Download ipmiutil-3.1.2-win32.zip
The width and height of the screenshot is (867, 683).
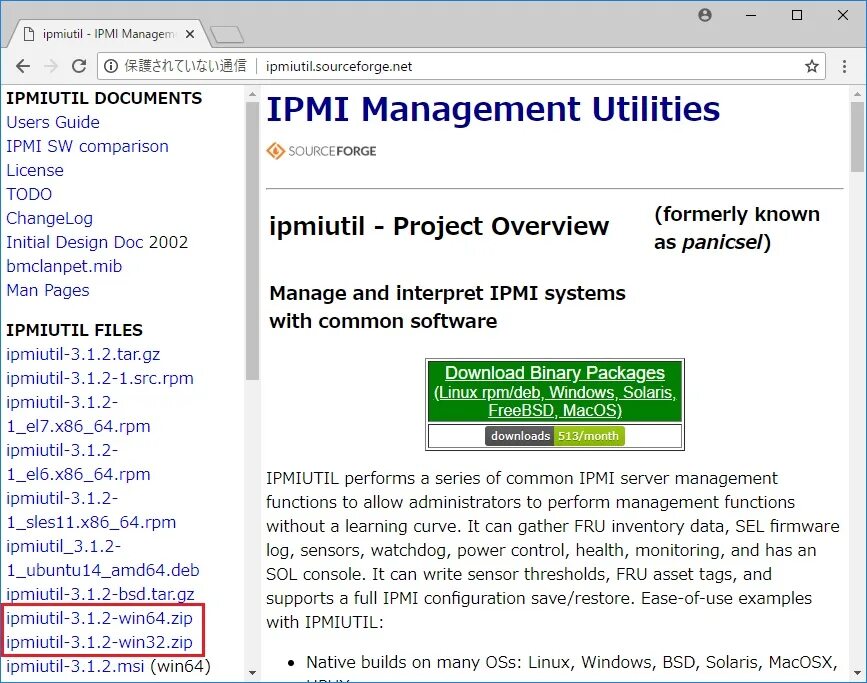click(x=100, y=642)
